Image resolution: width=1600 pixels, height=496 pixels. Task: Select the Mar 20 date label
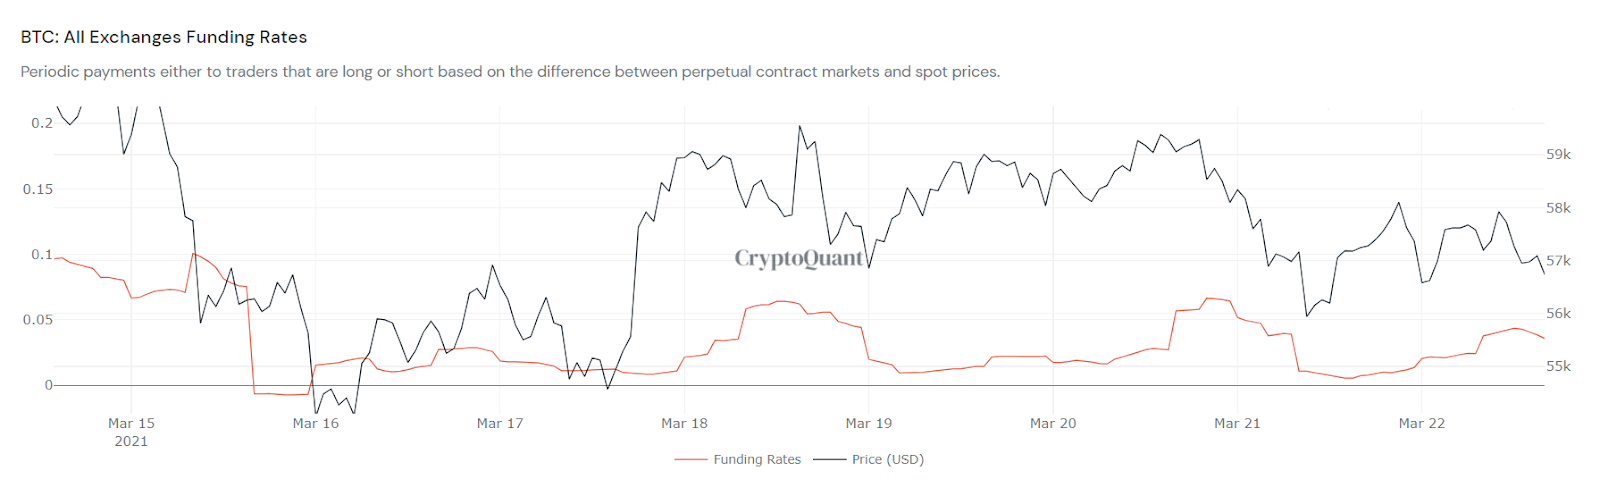(x=1053, y=424)
